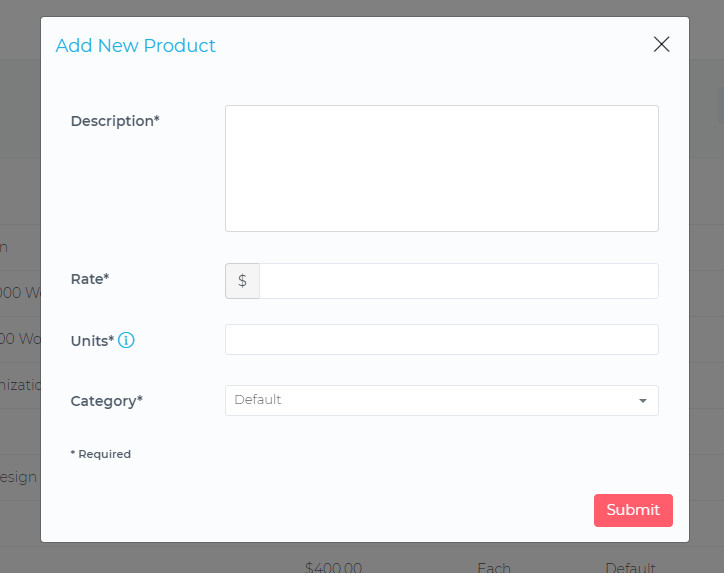724x573 pixels.
Task: Click the info icon beside Units
Action: (126, 340)
